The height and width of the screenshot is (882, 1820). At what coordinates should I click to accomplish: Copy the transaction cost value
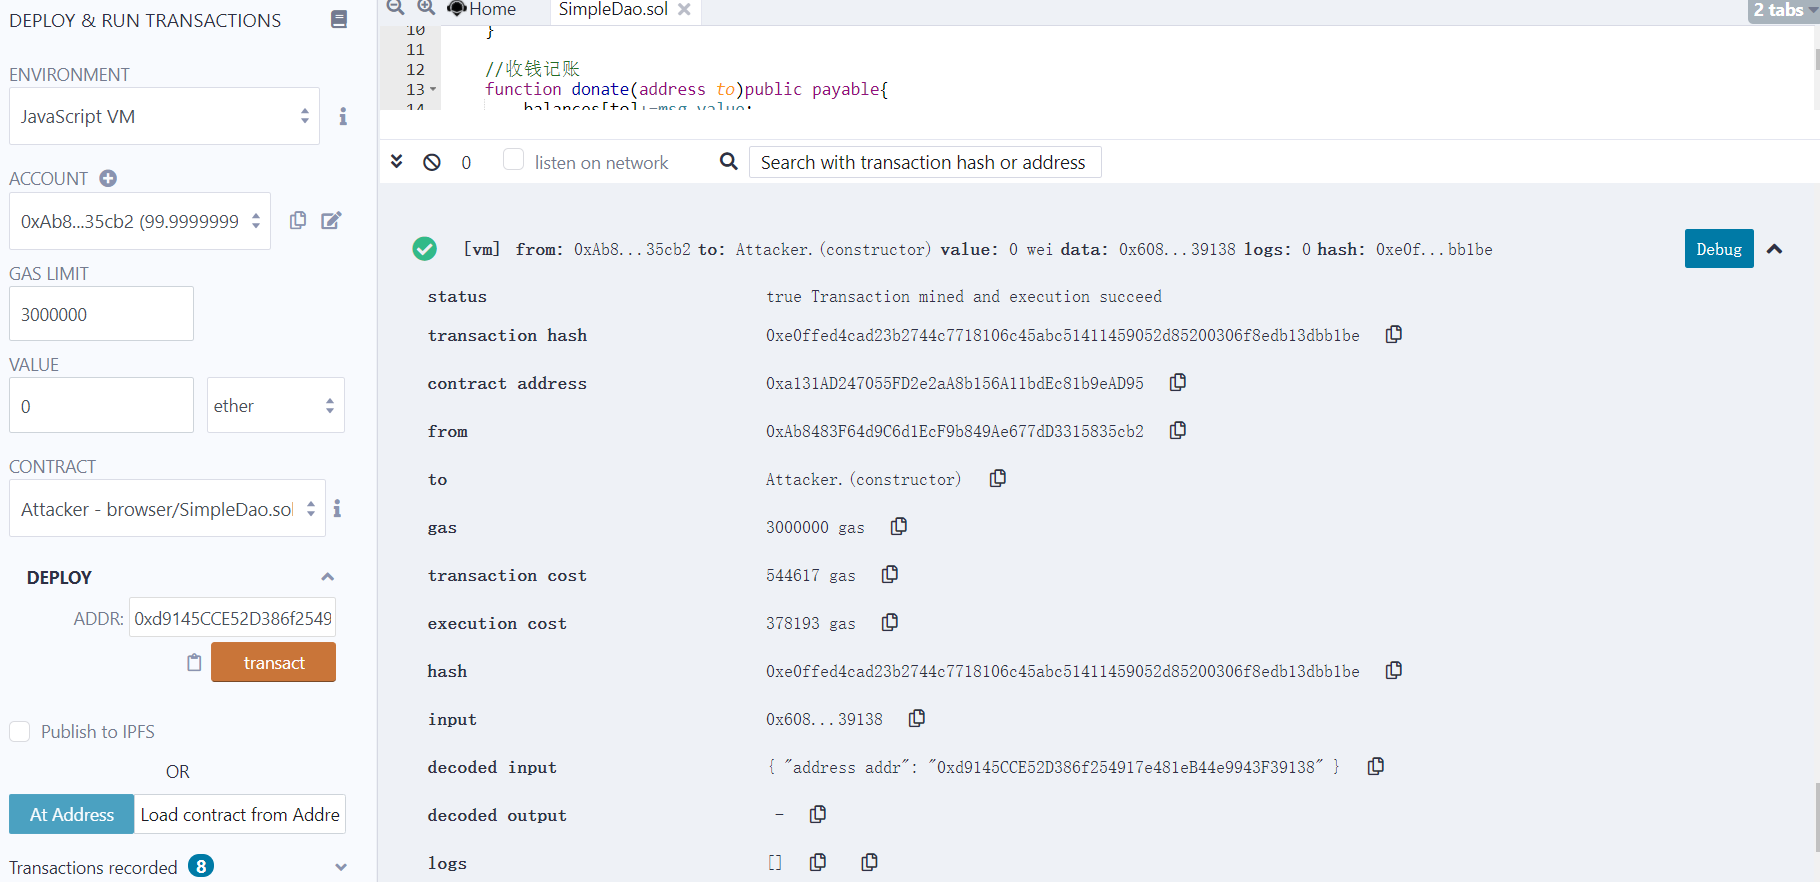(890, 574)
